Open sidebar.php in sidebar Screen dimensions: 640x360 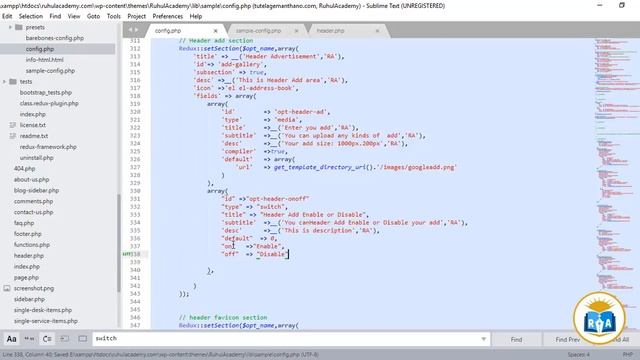click(29, 299)
